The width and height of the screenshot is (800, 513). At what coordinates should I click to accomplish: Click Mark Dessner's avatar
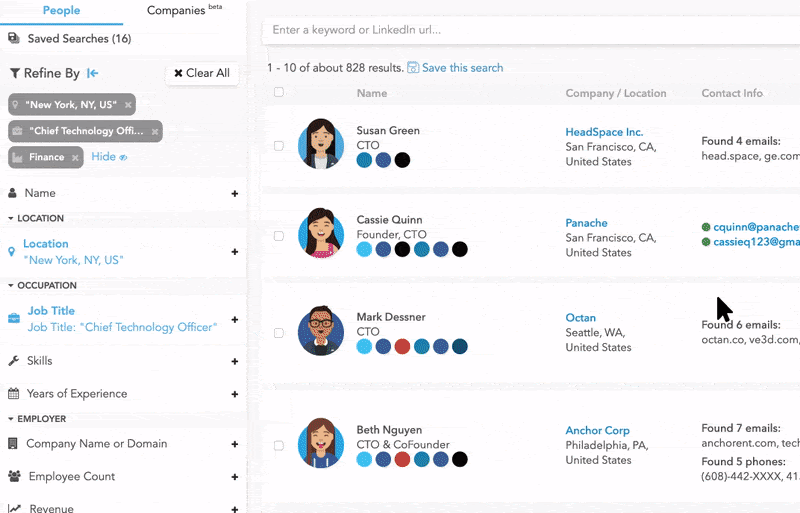pyautogui.click(x=321, y=331)
